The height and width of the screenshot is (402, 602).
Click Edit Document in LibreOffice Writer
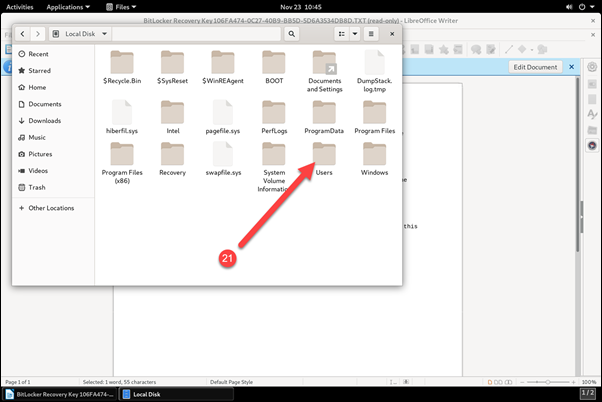535,67
